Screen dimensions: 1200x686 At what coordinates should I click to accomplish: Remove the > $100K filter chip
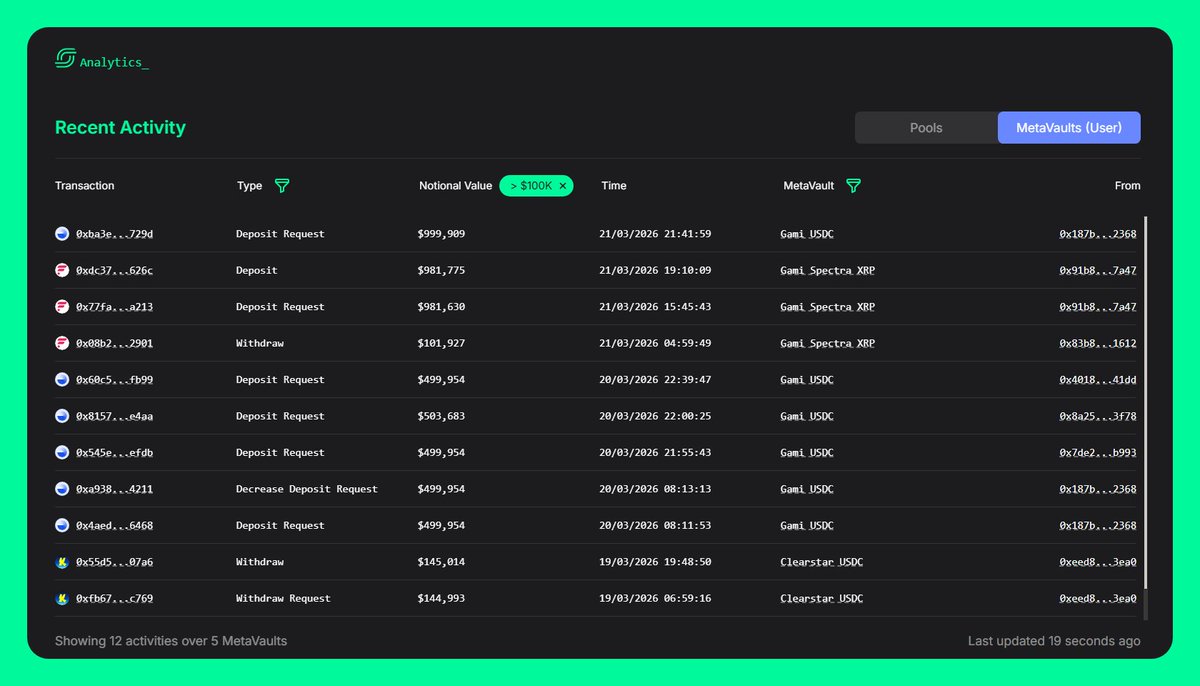(x=563, y=186)
